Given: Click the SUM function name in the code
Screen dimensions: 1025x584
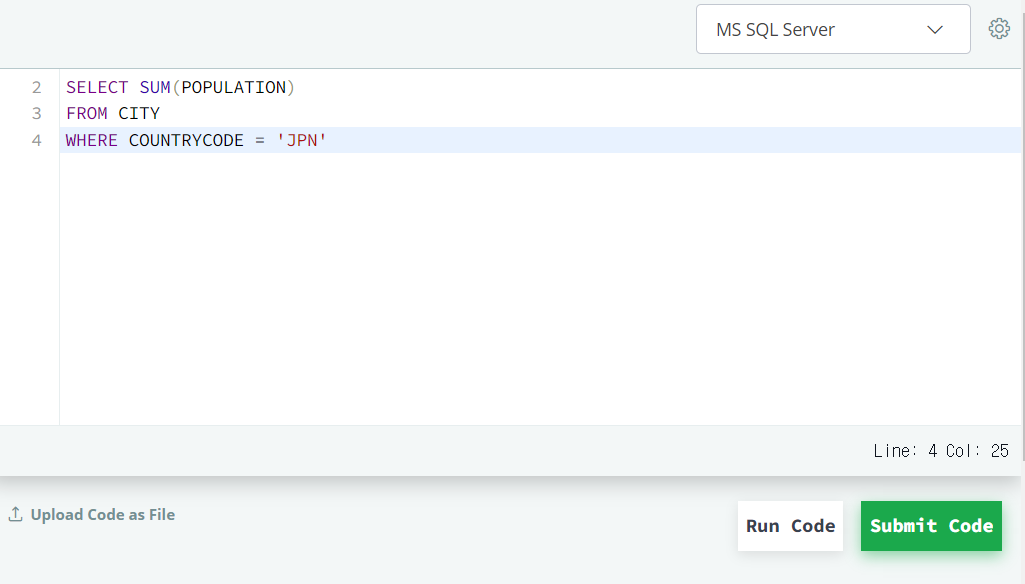Looking at the screenshot, I should (155, 88).
